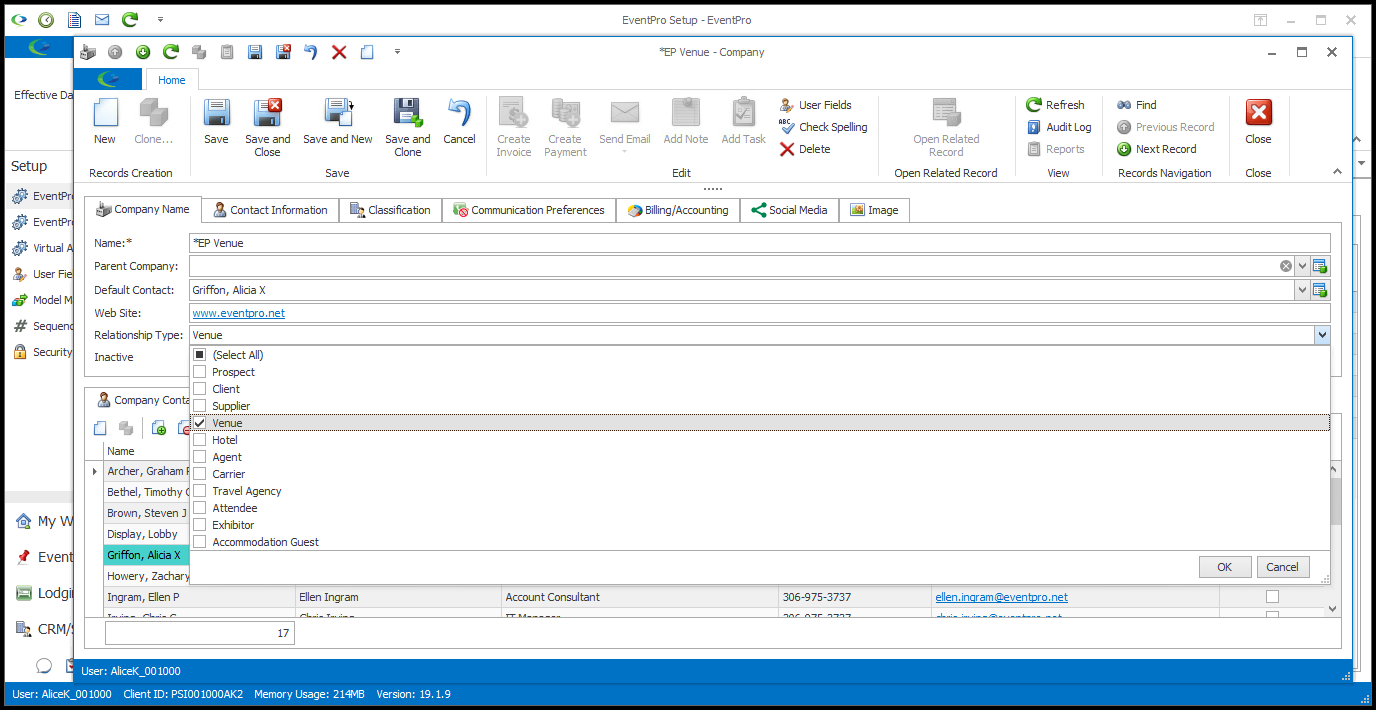Click the add-existing contact green plus icon
Image resolution: width=1376 pixels, height=710 pixels.
tap(159, 428)
